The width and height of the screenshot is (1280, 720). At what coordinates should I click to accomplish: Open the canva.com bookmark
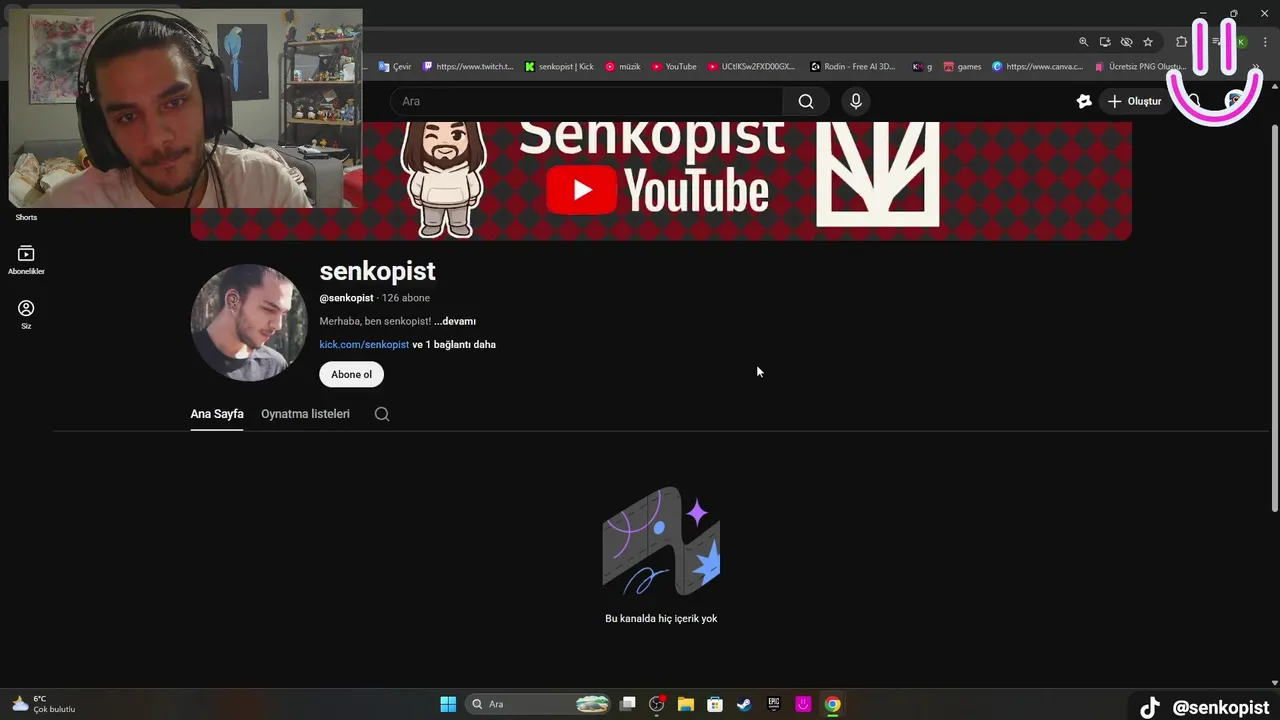point(1038,67)
